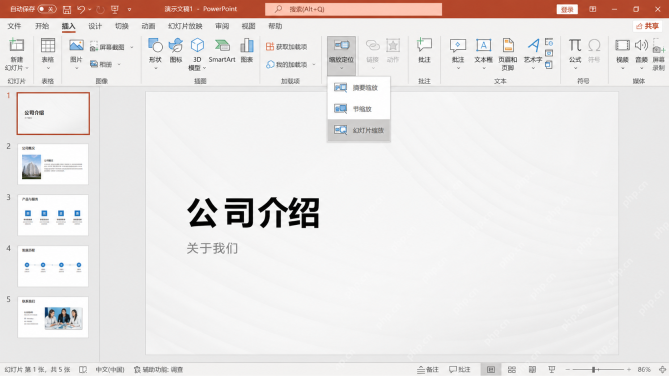Viewport: 669px width, 376px height.
Task: Open Ribbon Display Options icon
Action: (593, 9)
